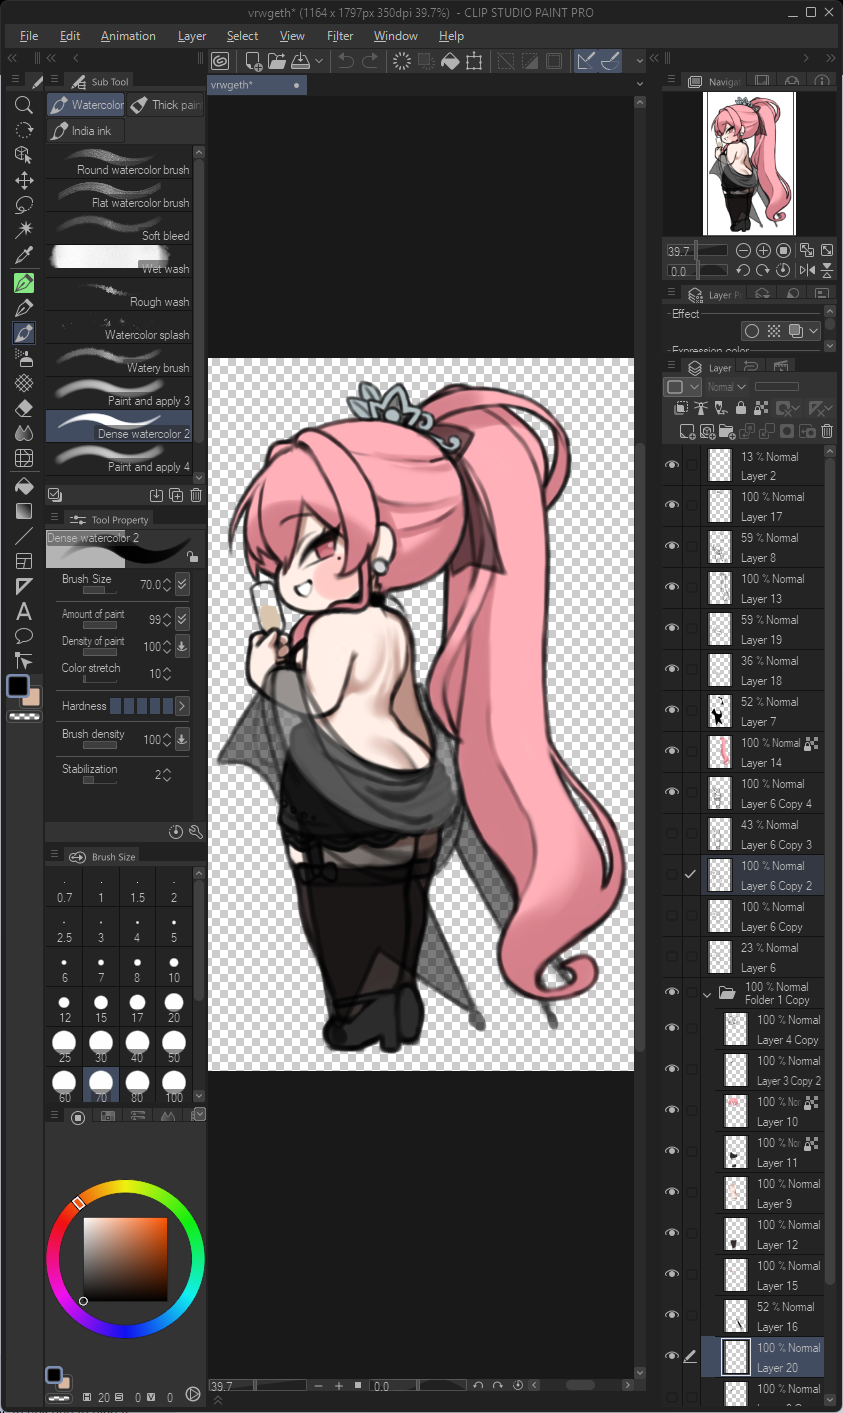Select the Gradient tool
The image size is (843, 1413).
point(25,511)
